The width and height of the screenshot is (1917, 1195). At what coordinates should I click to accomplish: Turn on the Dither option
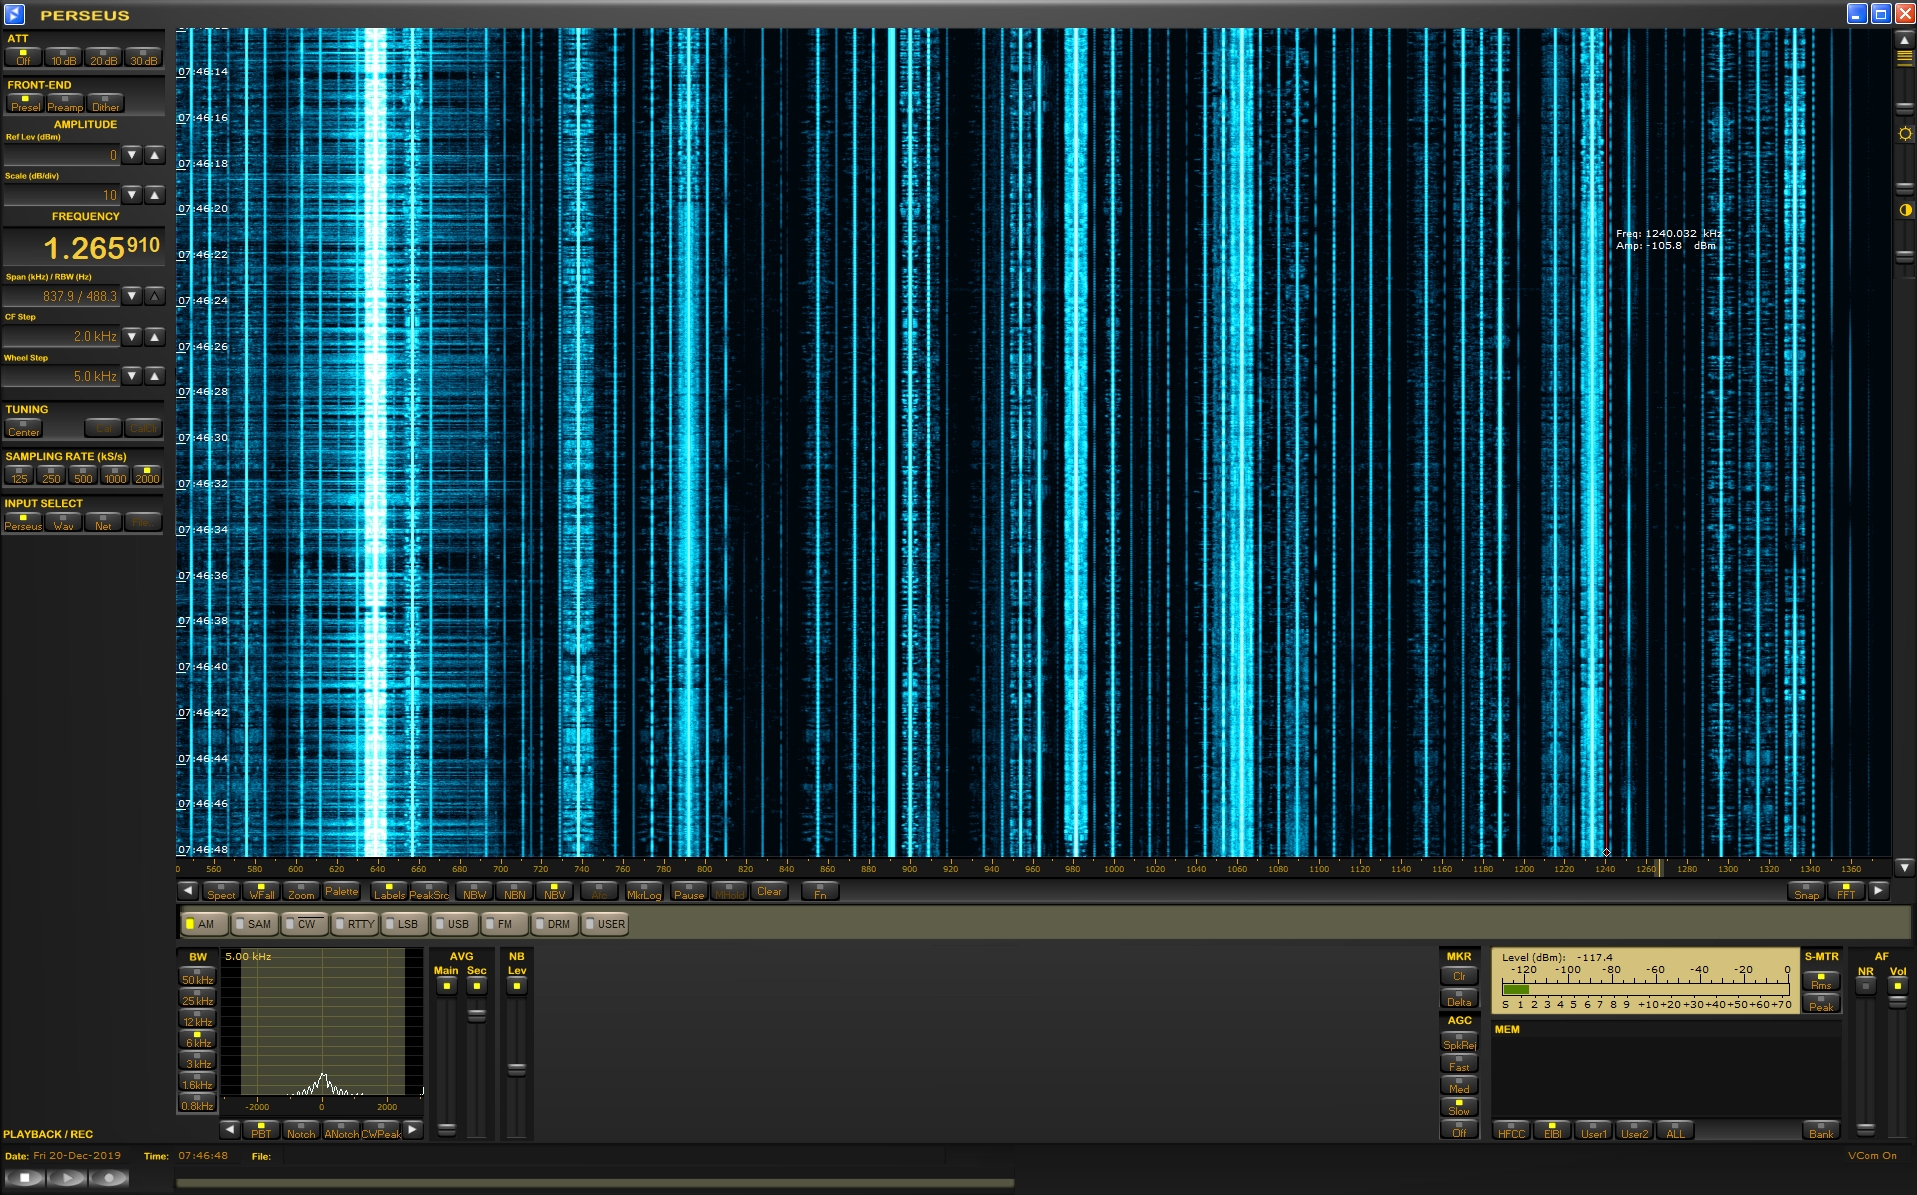(105, 103)
